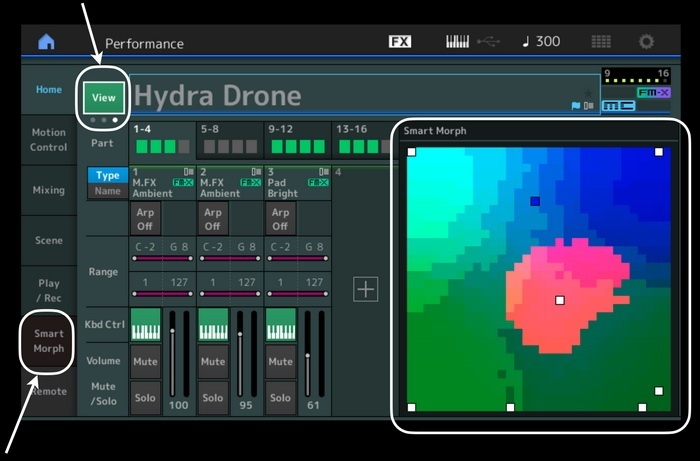Solo Part 3
Image resolution: width=700 pixels, height=461 pixels.
281,398
